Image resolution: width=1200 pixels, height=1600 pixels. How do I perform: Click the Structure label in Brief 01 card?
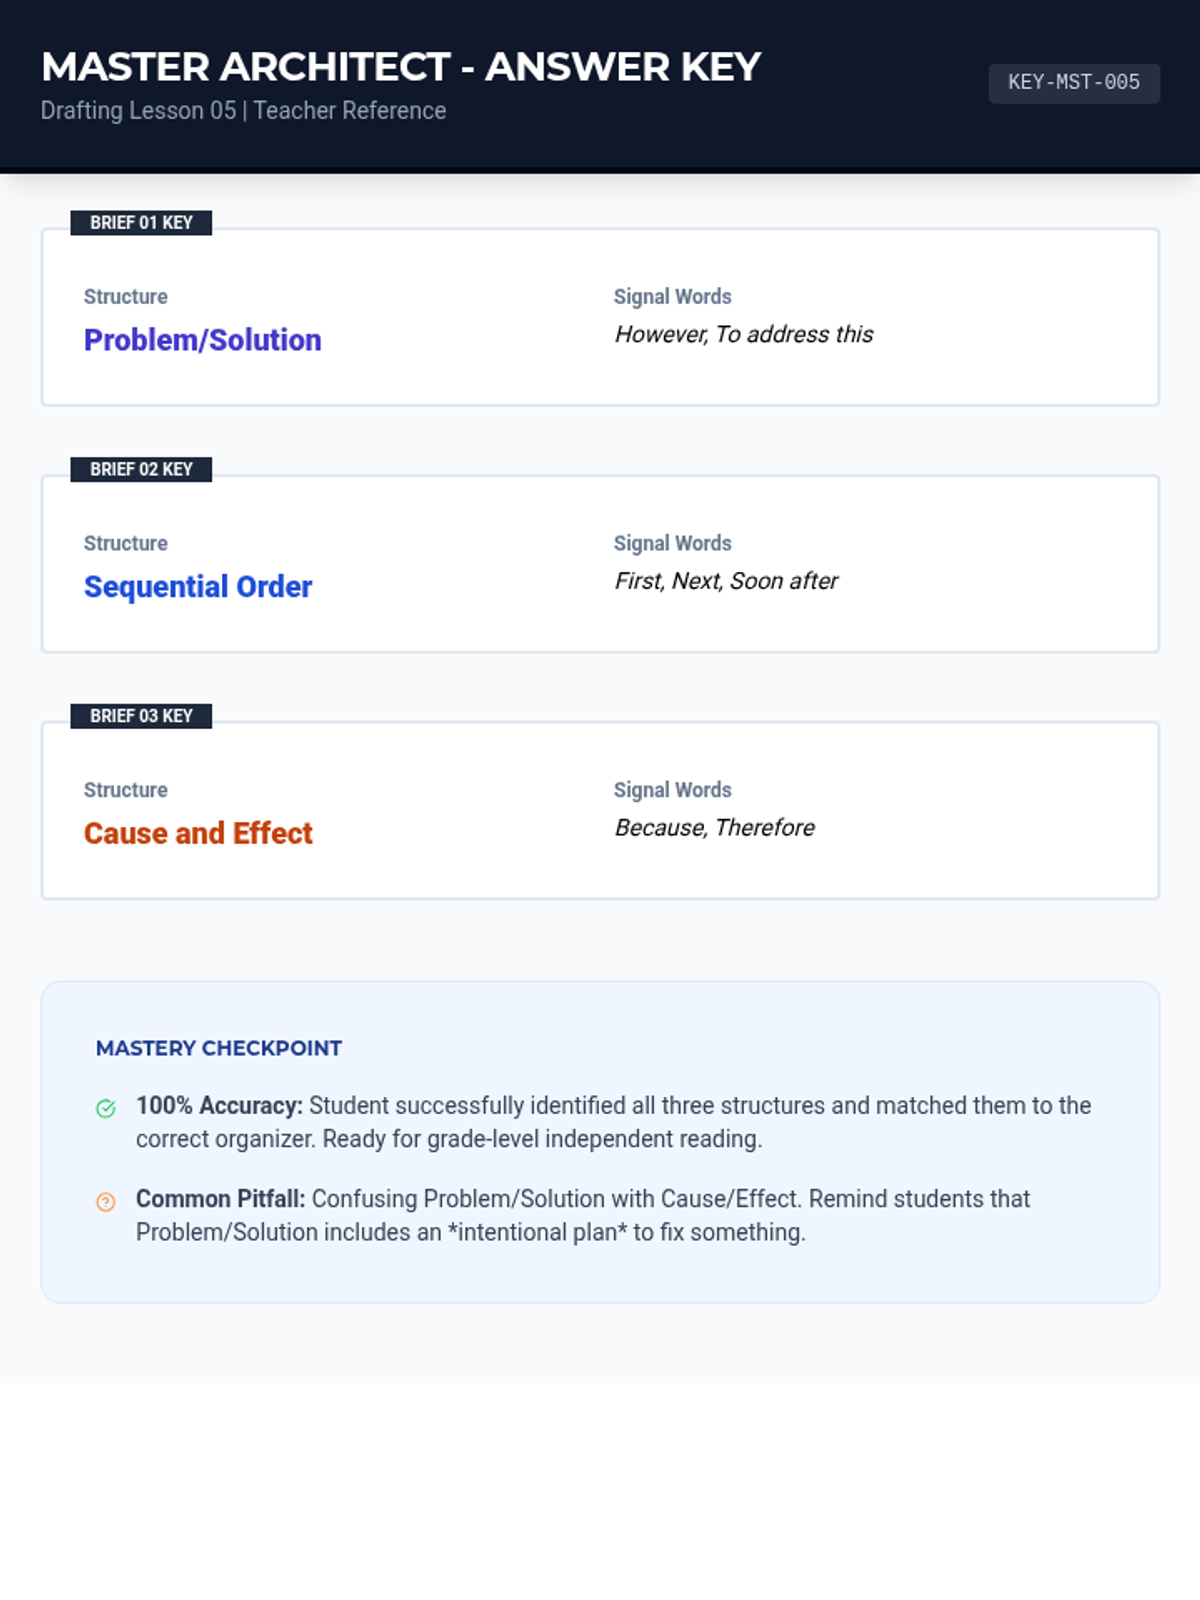pos(126,297)
